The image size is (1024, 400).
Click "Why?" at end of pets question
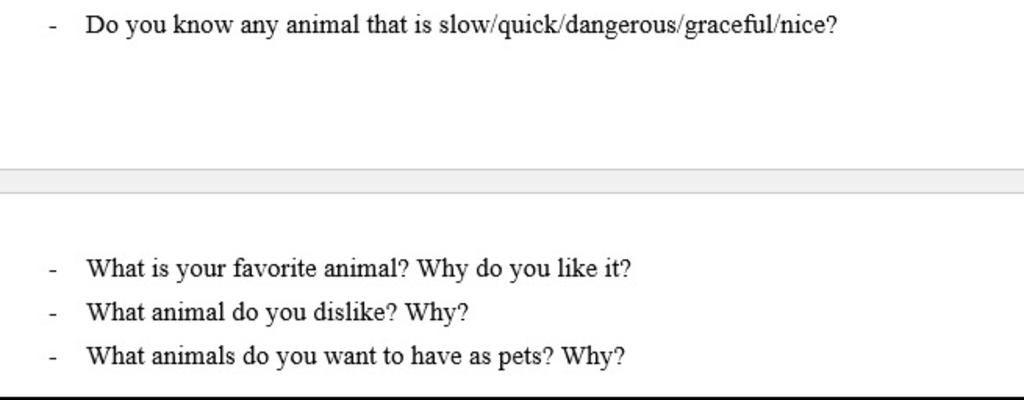click(593, 358)
